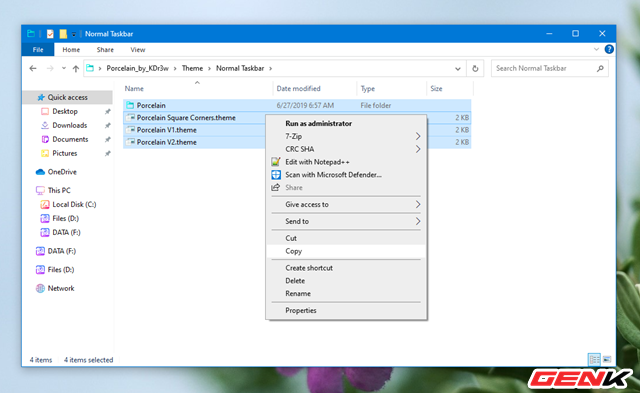This screenshot has height=393, width=640.
Task: Click the Porcelain folder icon
Action: (130, 105)
